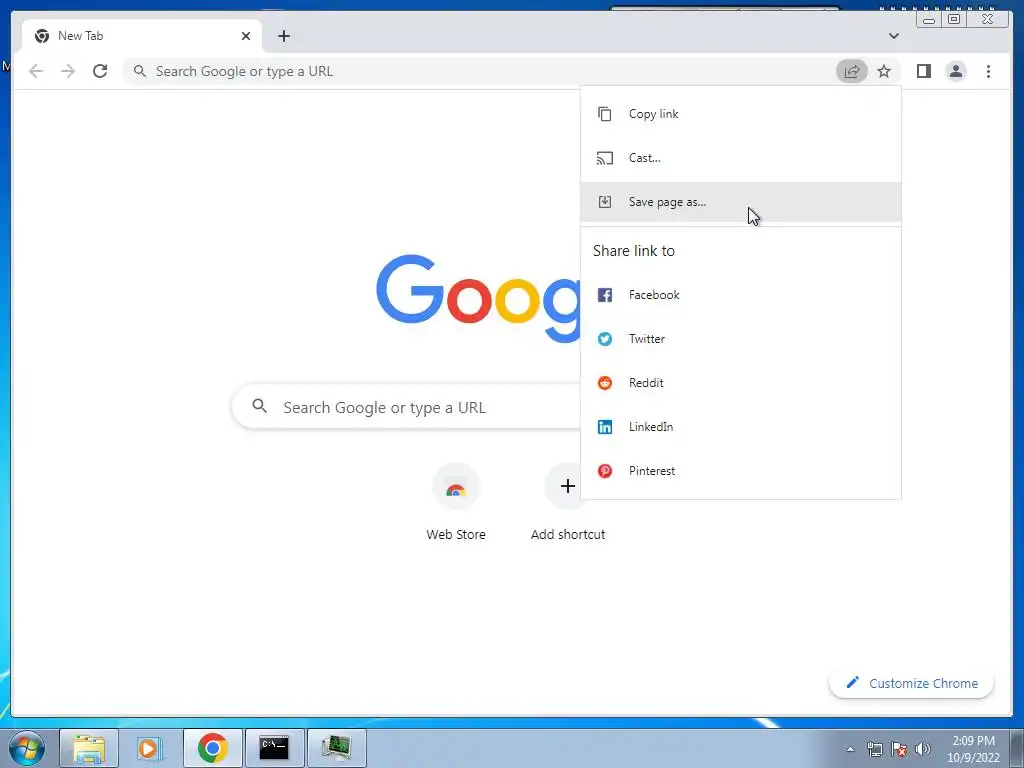Viewport: 1024px width, 768px height.
Task: Click the taskbar clock showing 2:09 PM
Action: click(973, 749)
